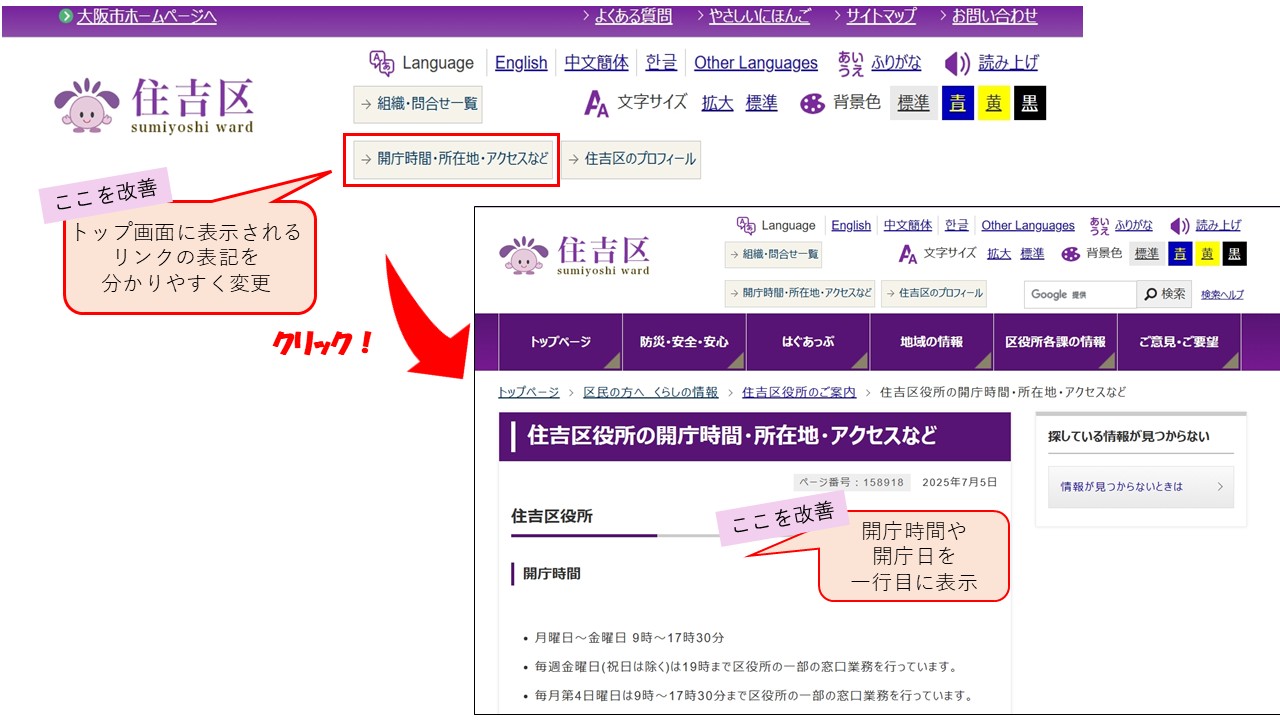Expand 情報が見つからないときは chevron item

pos(1140,487)
